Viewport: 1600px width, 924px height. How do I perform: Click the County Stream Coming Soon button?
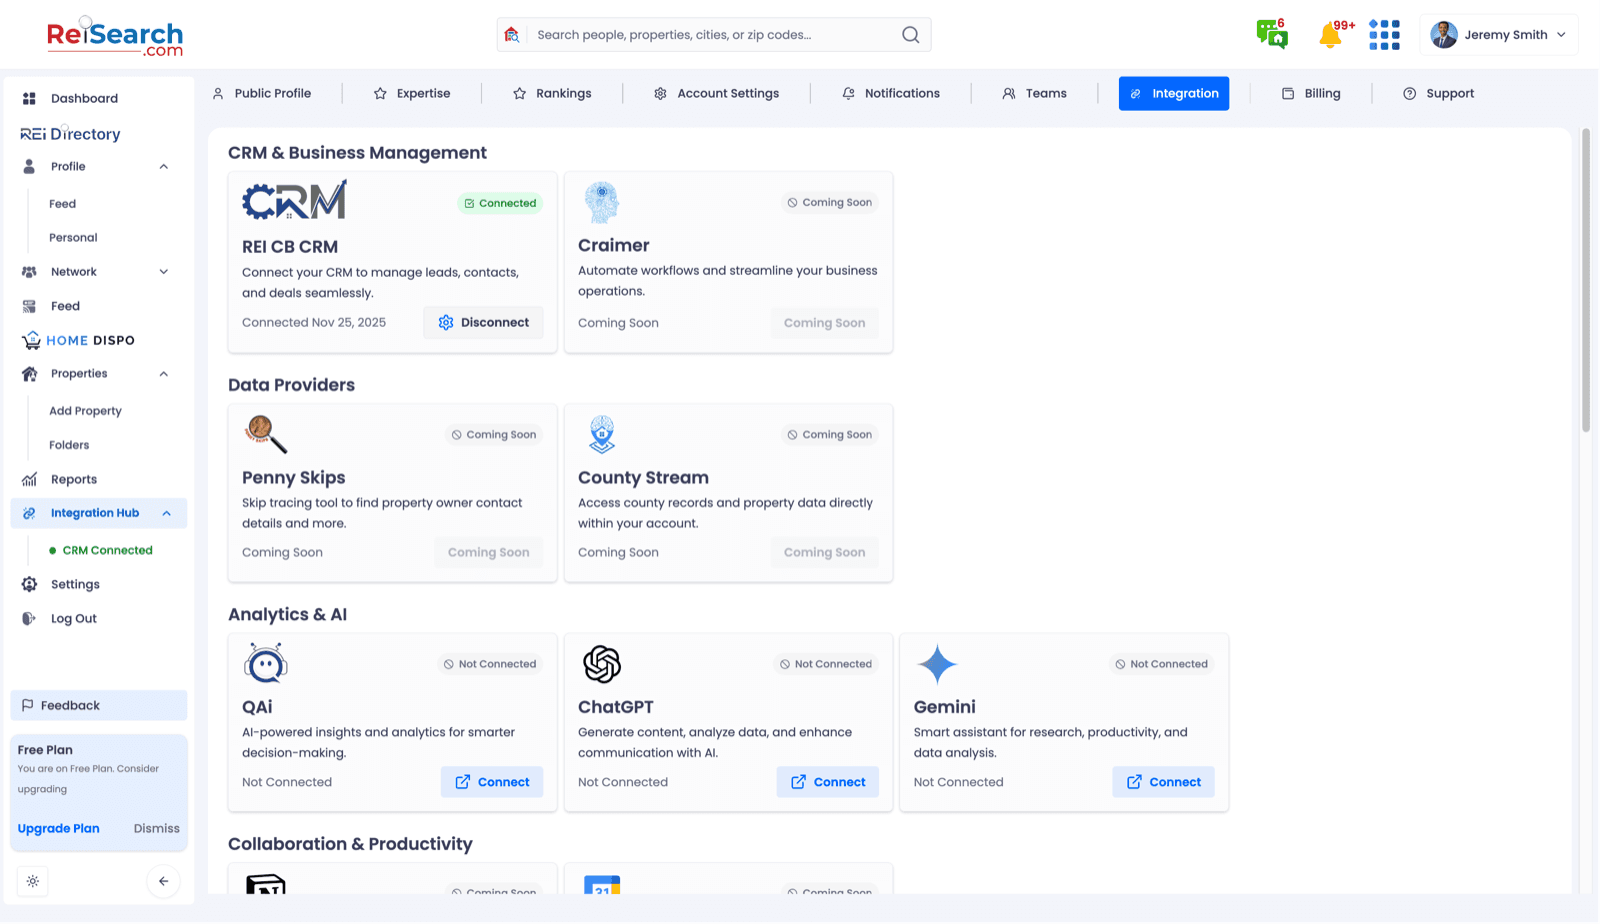coord(825,552)
